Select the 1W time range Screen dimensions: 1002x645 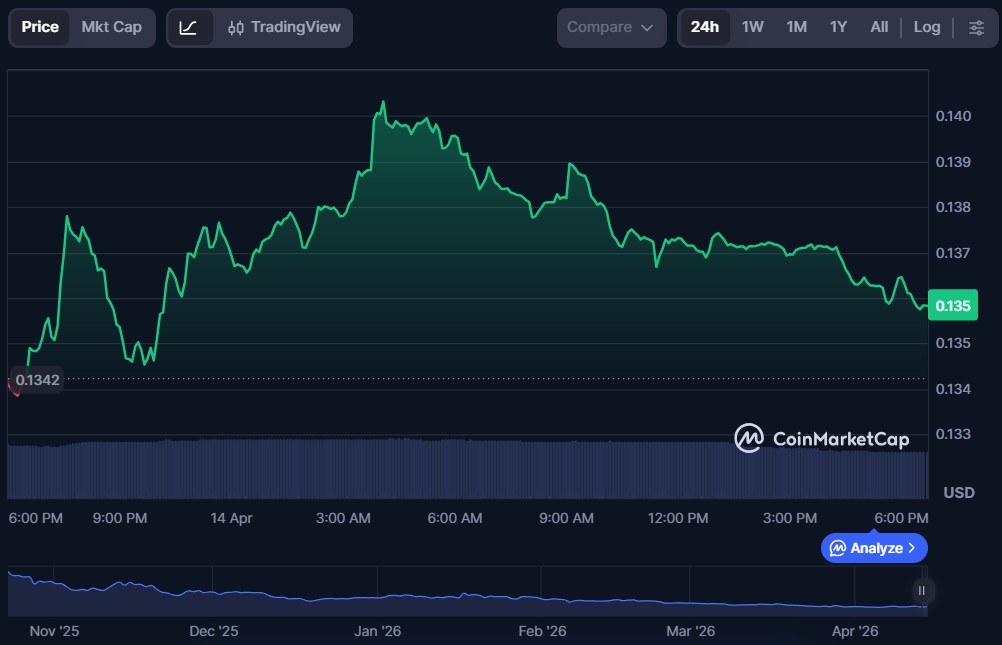pos(752,28)
